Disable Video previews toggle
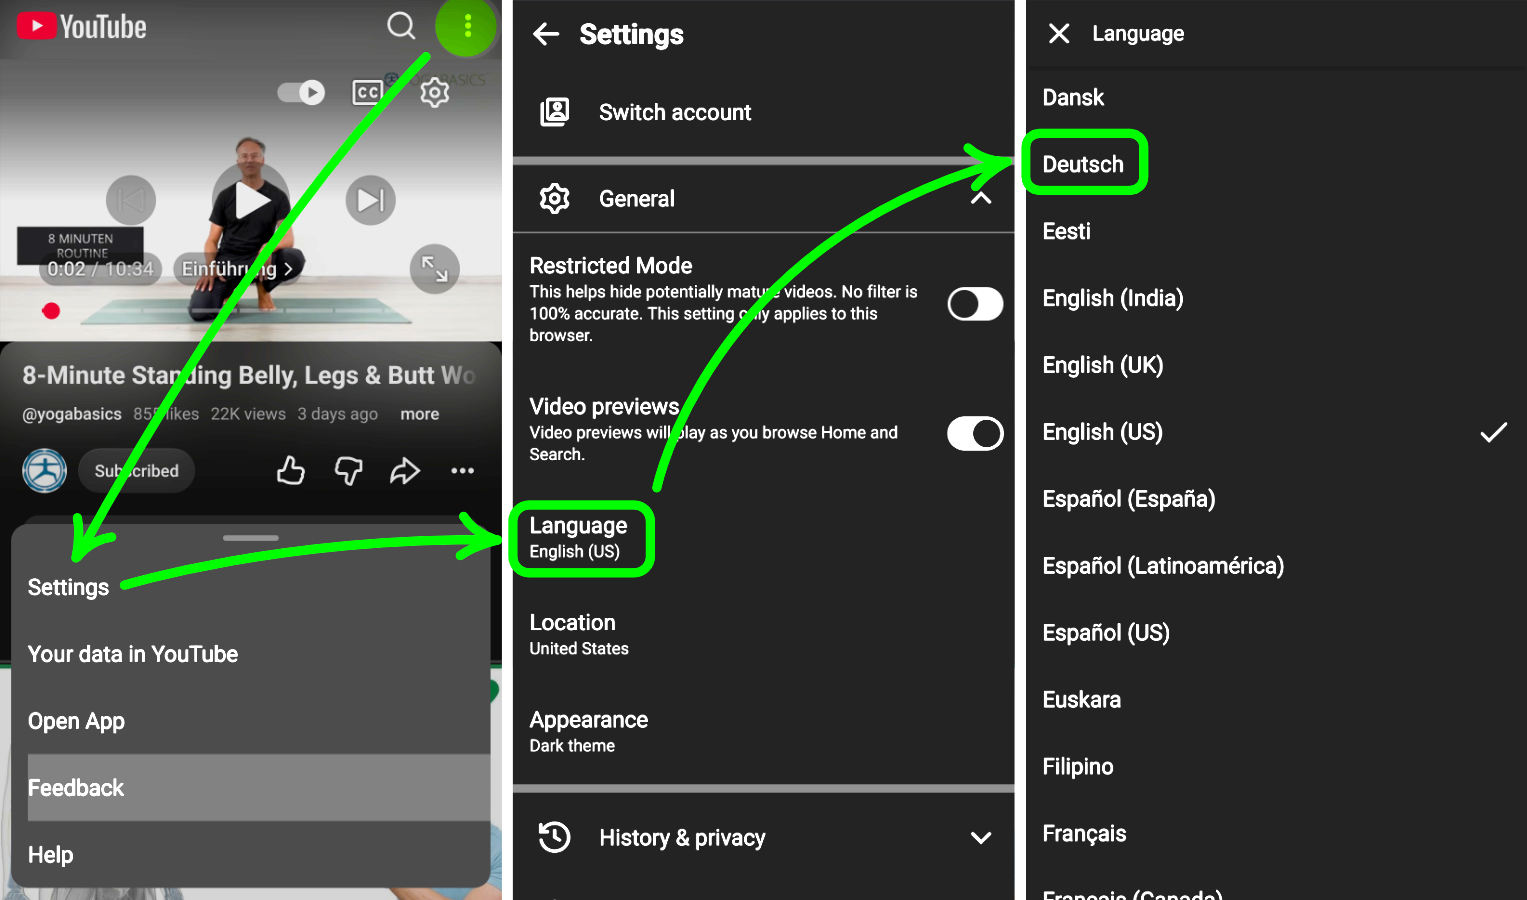 [975, 434]
